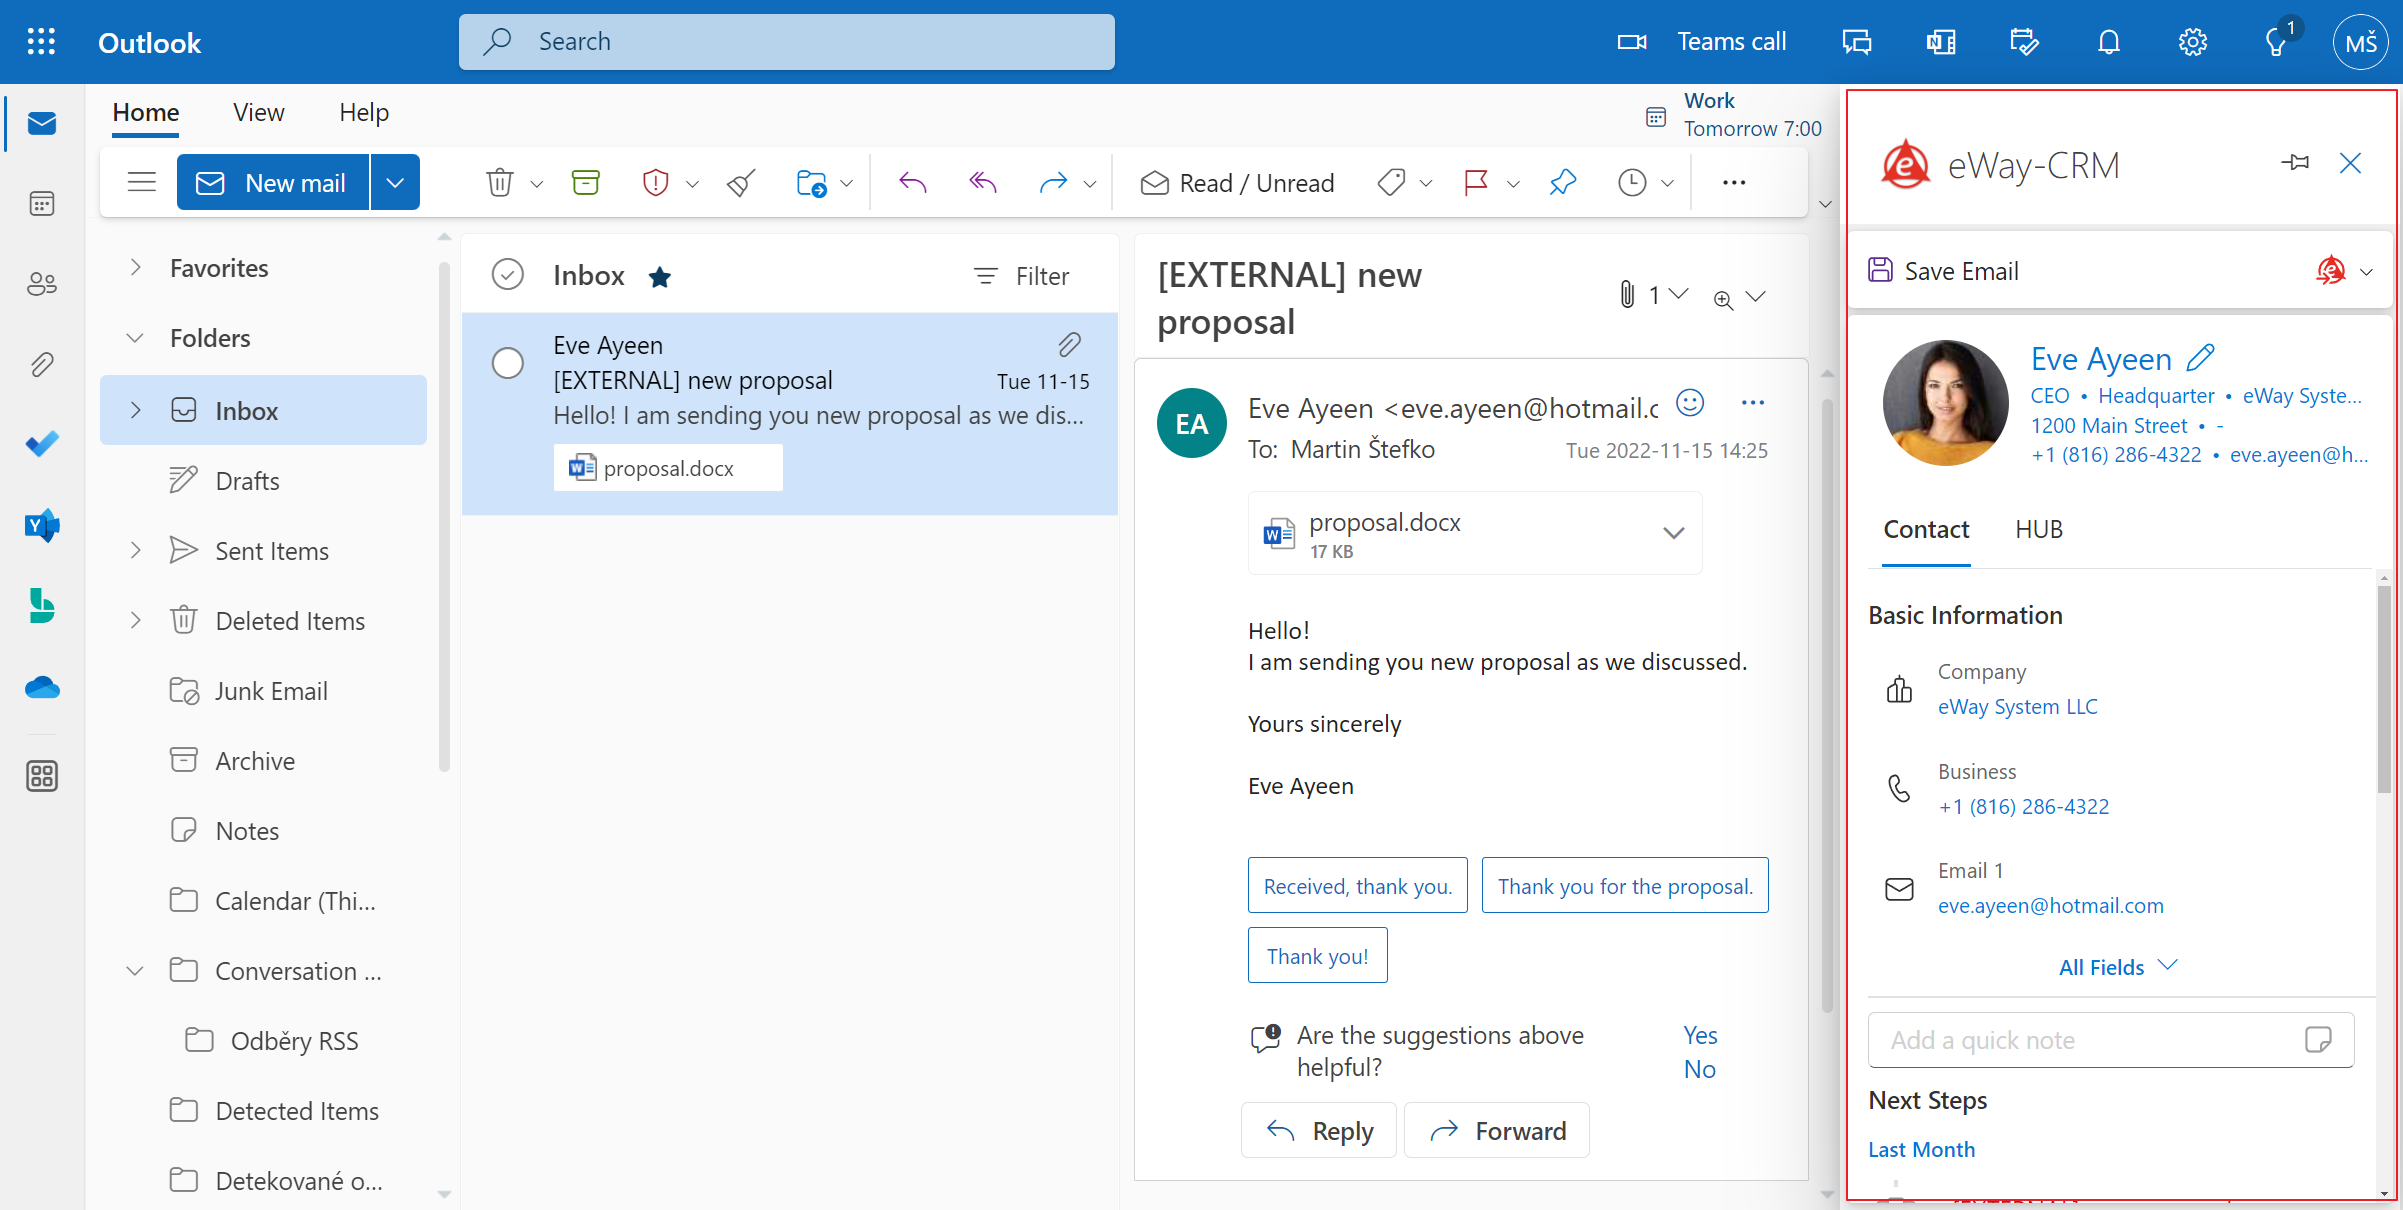Open the Notifications bell in header
Viewport: 2403px width, 1210px height.
(x=2108, y=42)
